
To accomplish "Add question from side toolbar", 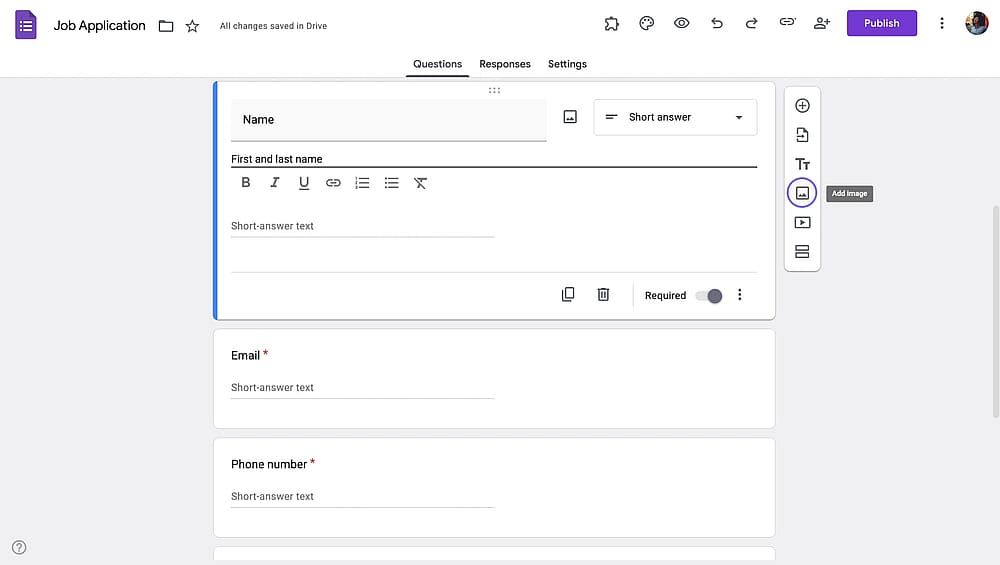I will tap(802, 105).
